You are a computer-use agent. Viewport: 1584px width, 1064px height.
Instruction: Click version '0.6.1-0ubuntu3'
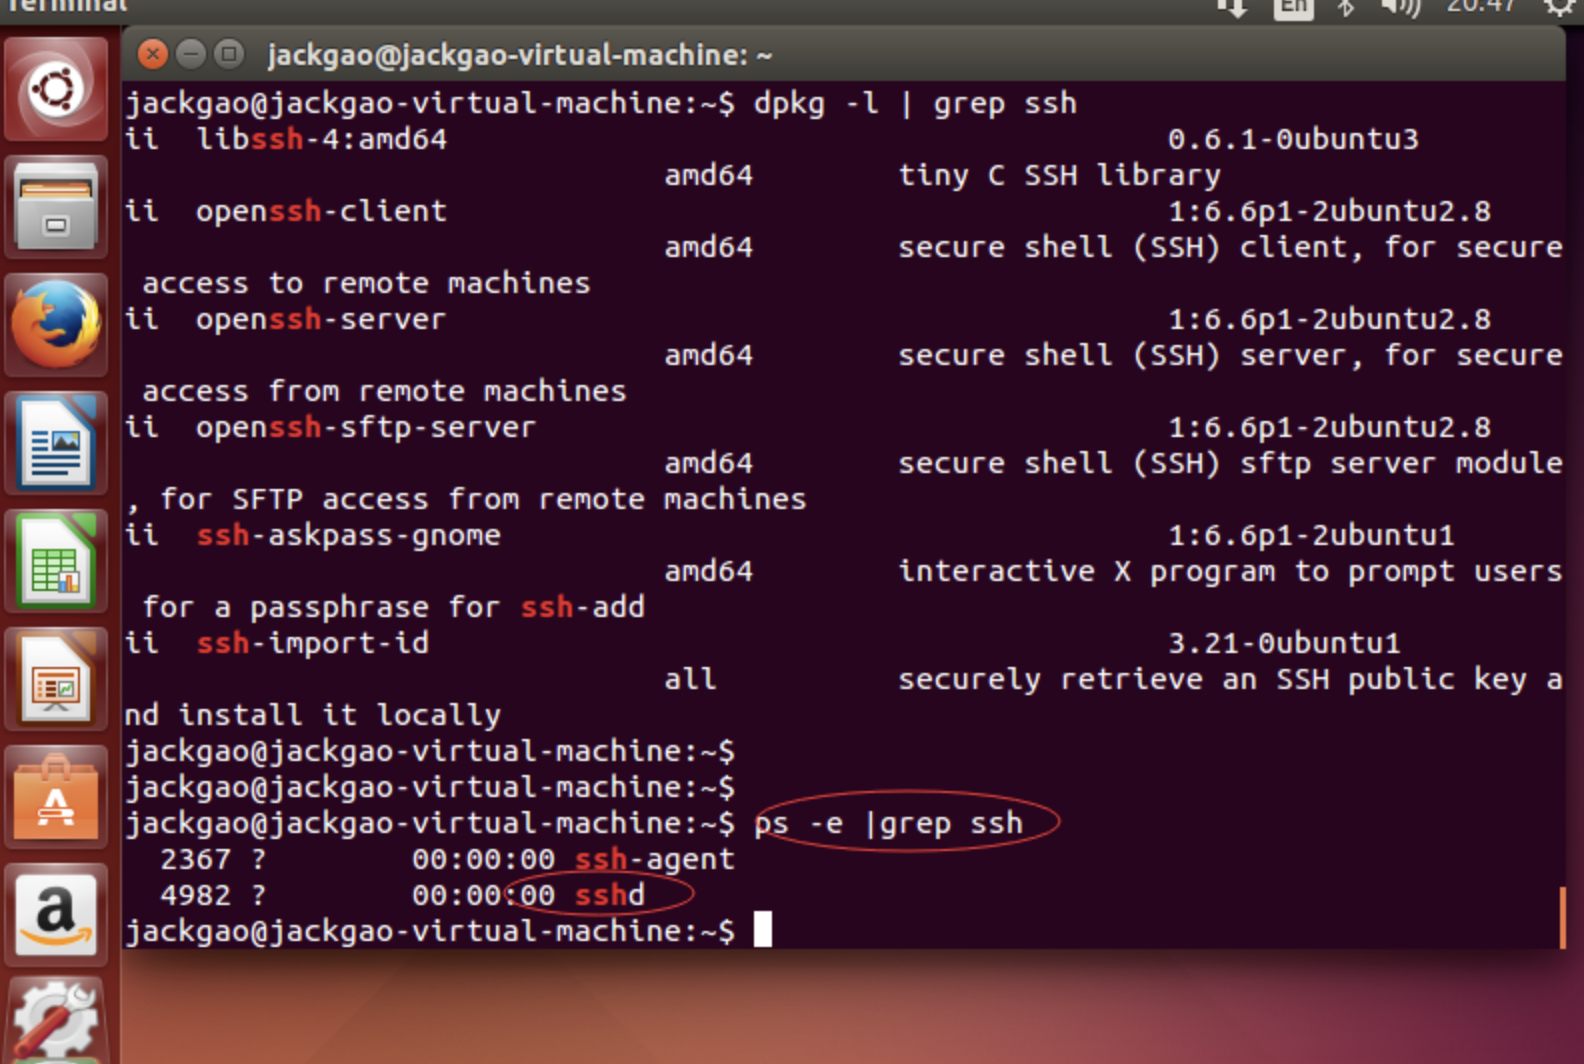click(x=1293, y=139)
